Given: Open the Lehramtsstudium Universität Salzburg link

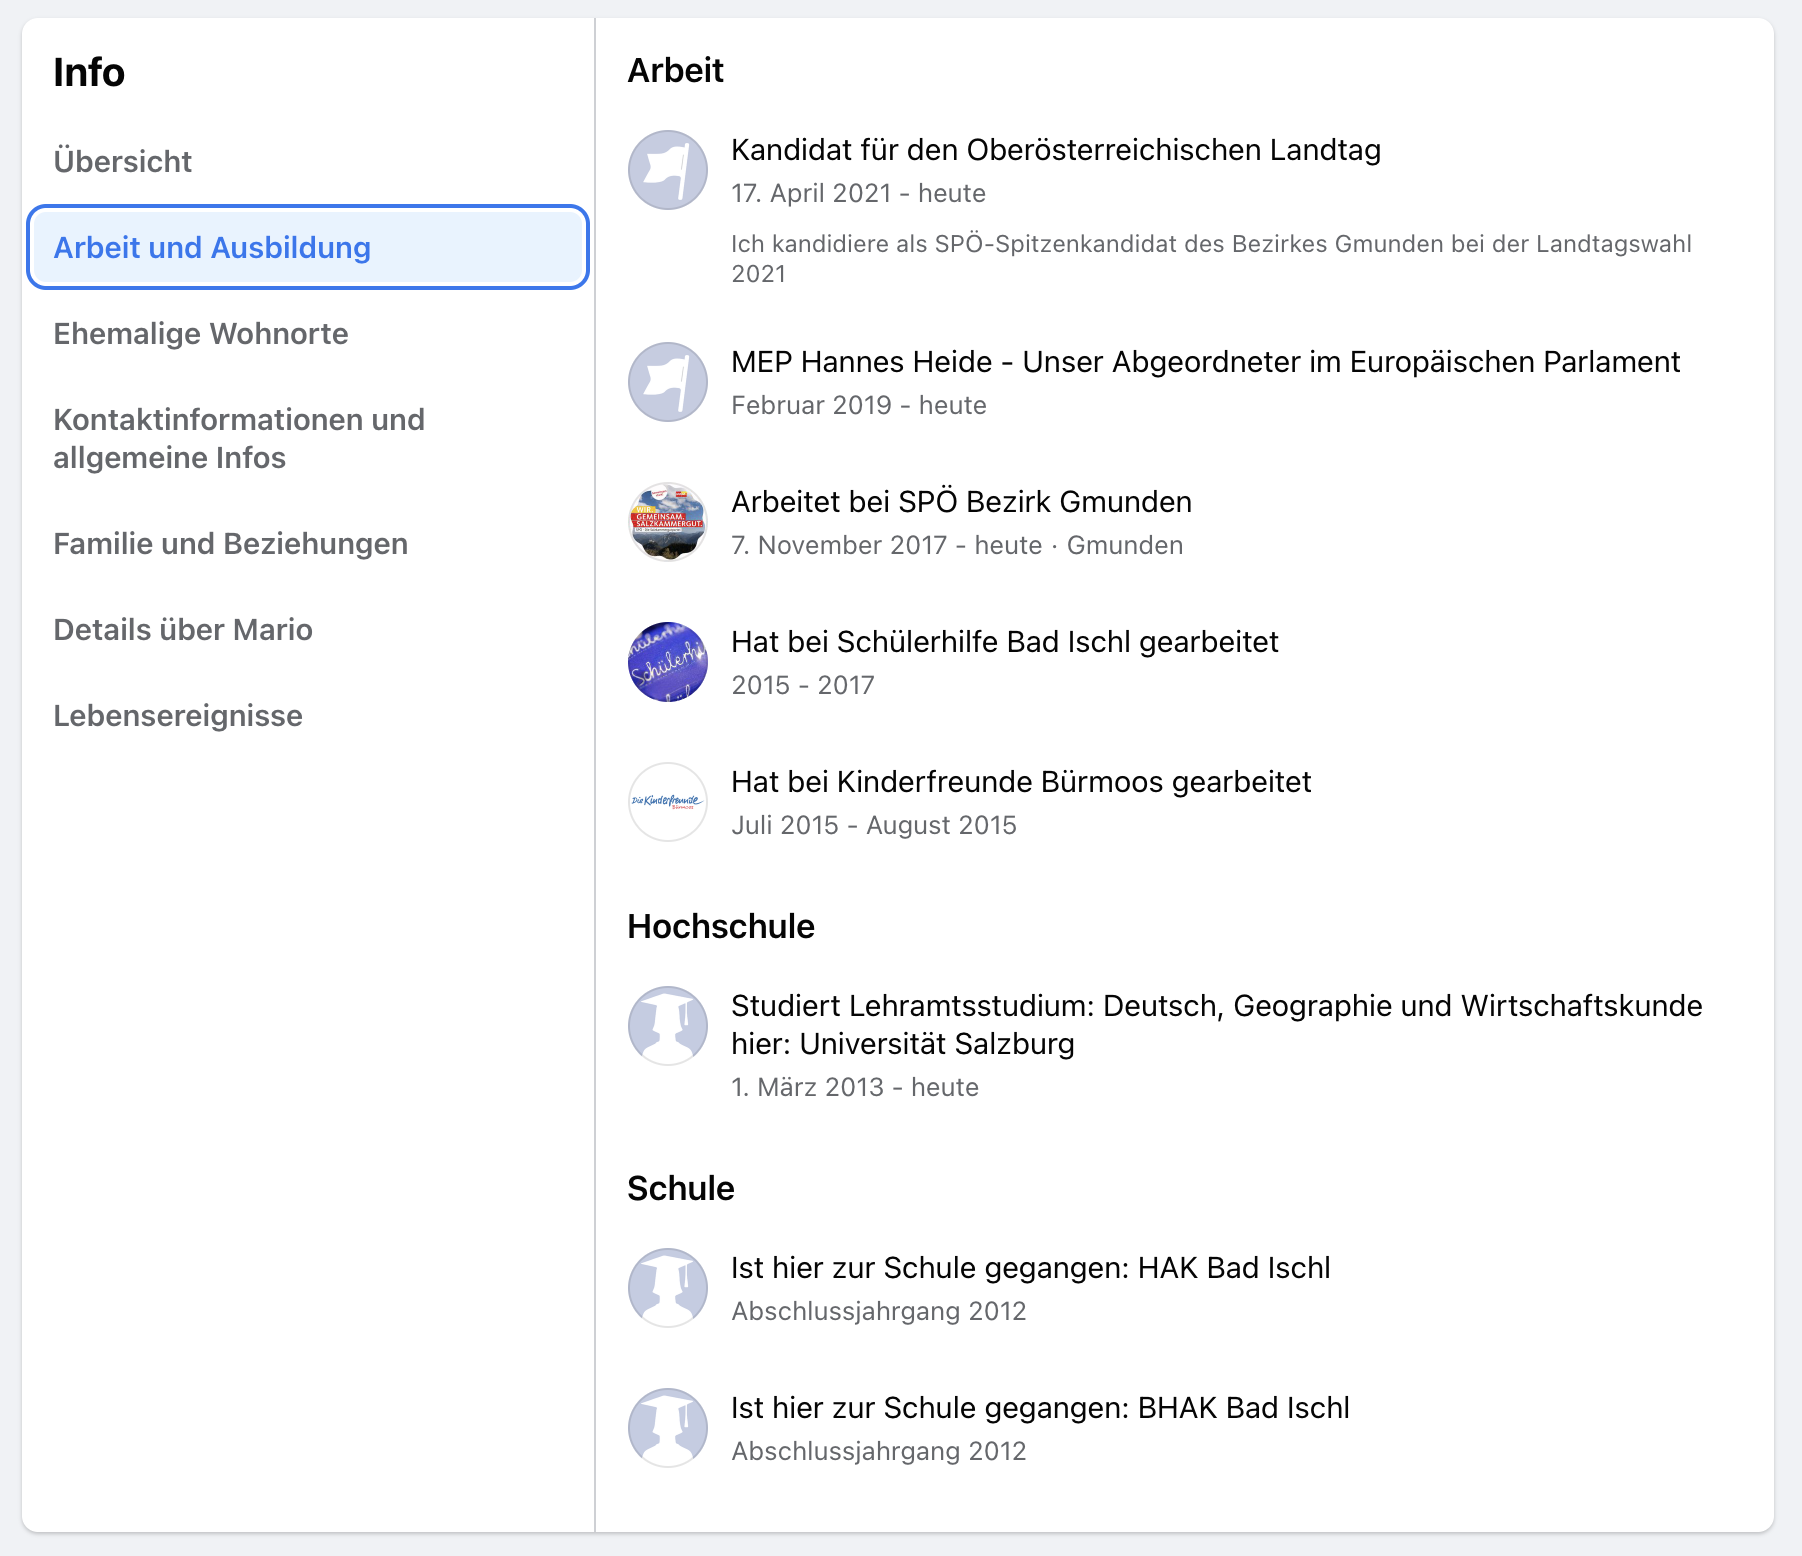Looking at the screenshot, I should click(x=1216, y=1024).
